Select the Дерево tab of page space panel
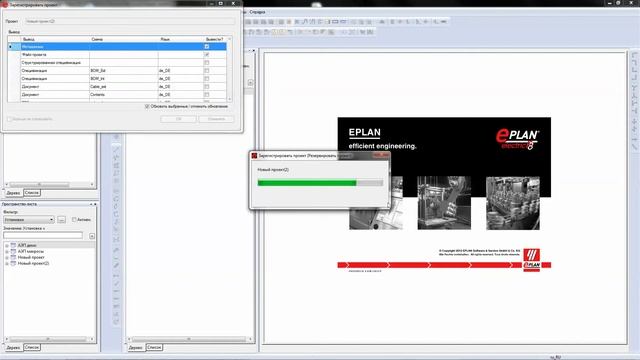Image resolution: width=640 pixels, height=360 pixels. coord(13,347)
